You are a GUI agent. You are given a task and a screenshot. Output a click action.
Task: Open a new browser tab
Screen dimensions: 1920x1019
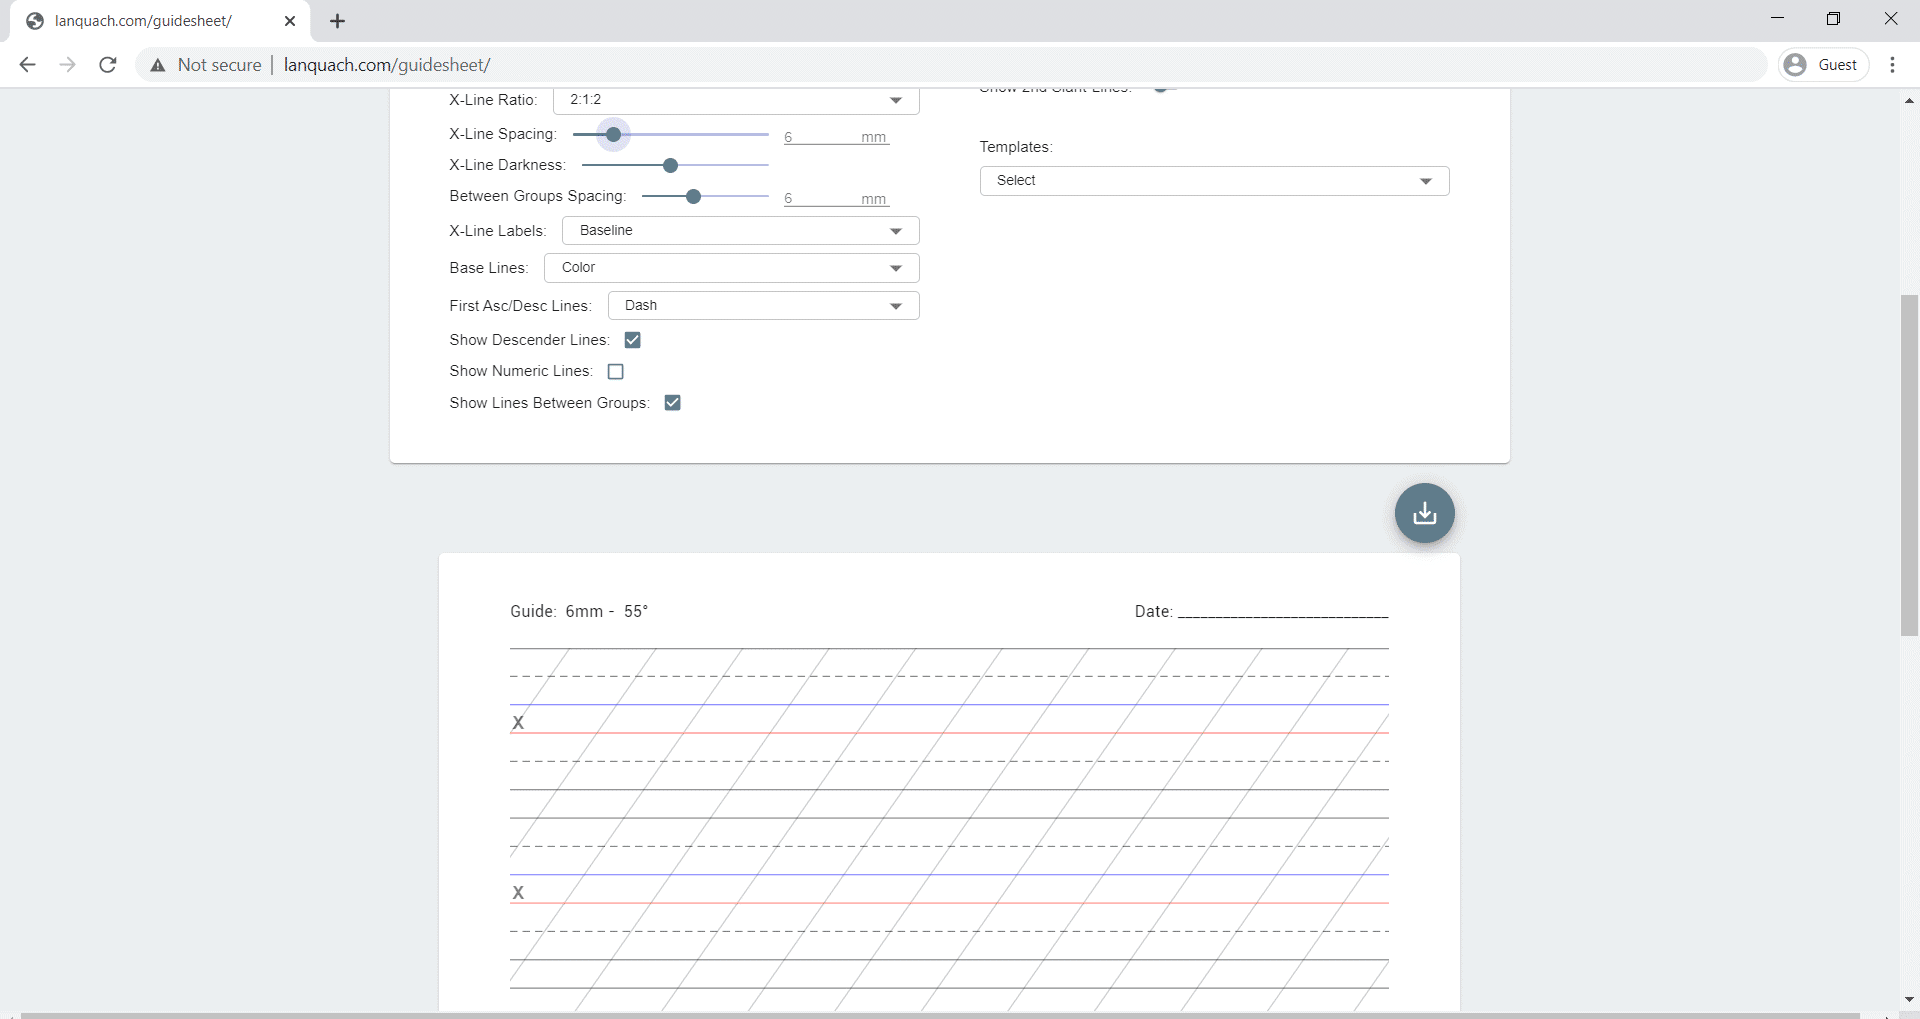(338, 21)
